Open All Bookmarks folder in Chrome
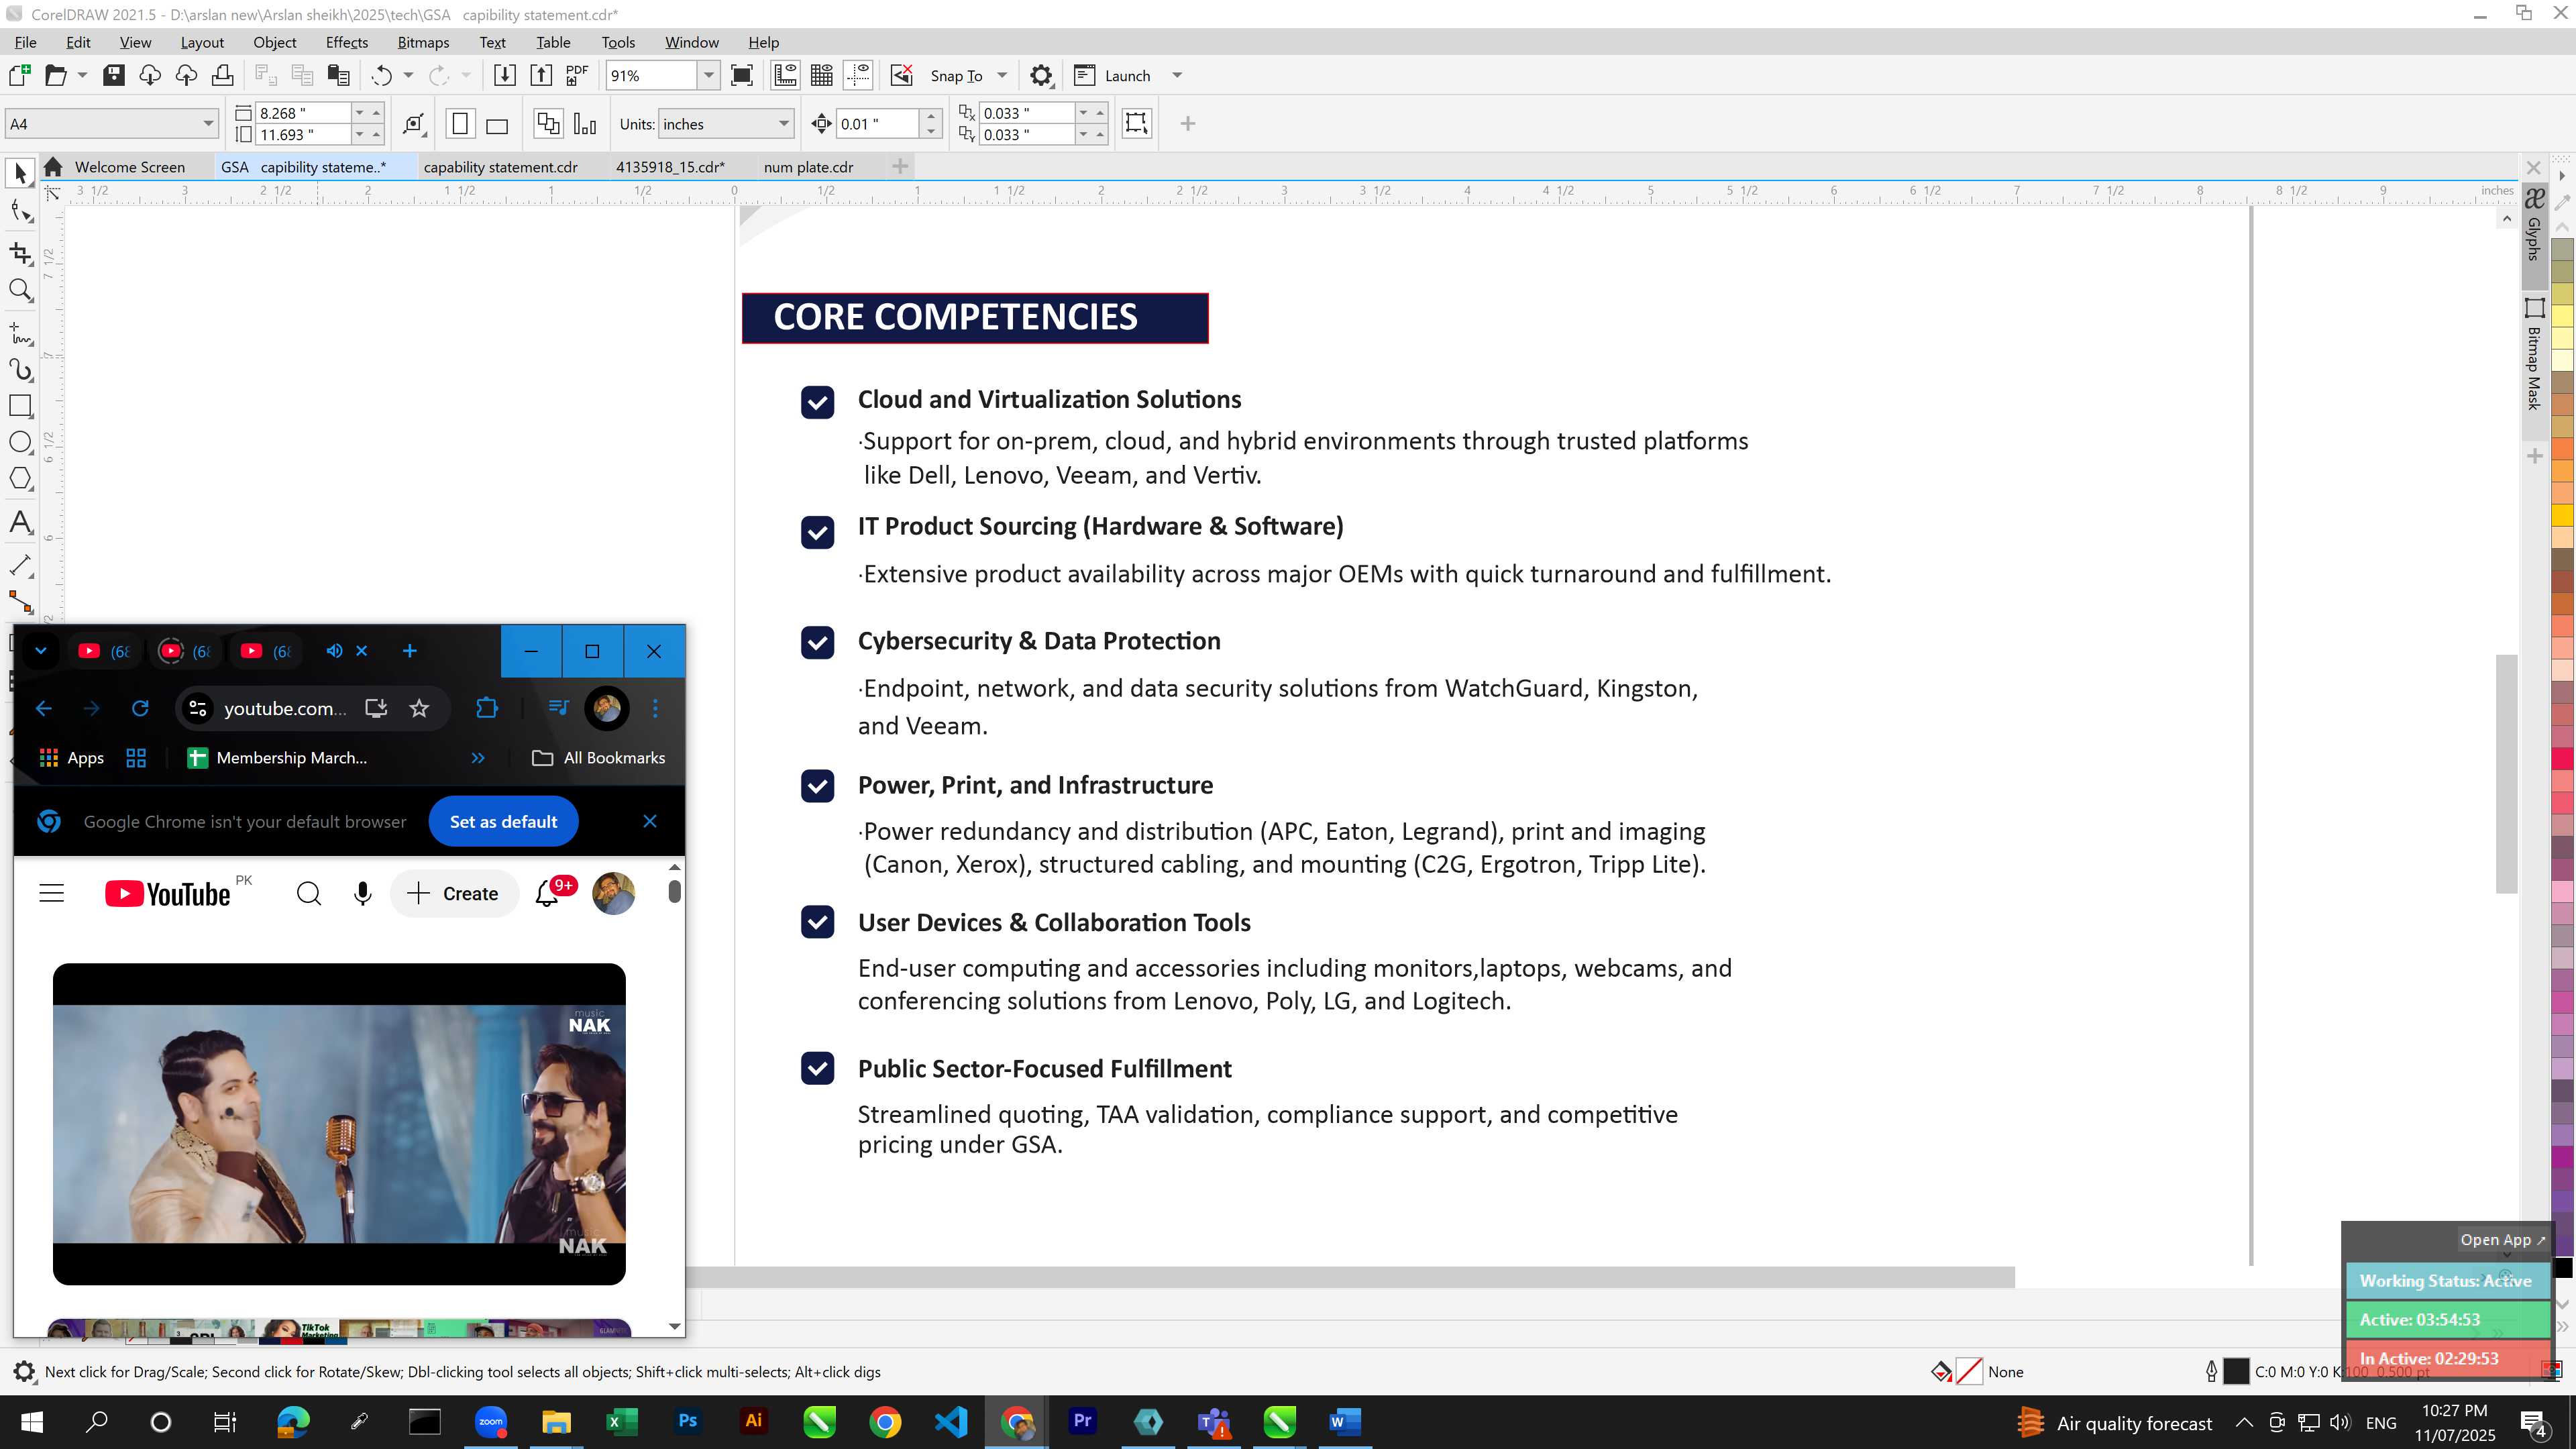Image resolution: width=2576 pixels, height=1449 pixels. pyautogui.click(x=598, y=758)
